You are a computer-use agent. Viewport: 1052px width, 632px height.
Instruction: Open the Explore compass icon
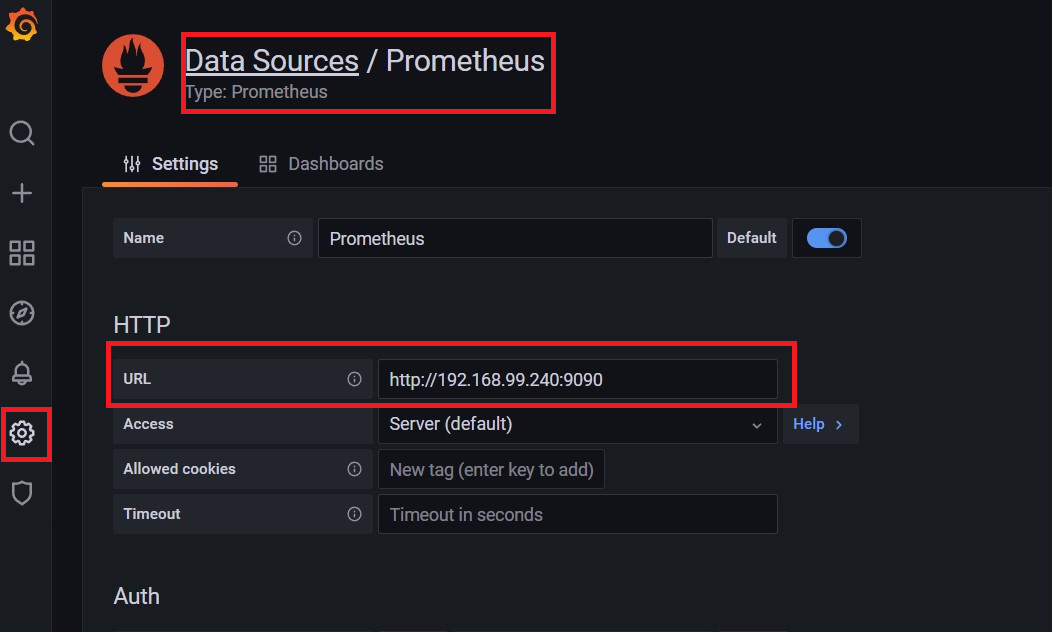pyautogui.click(x=22, y=313)
